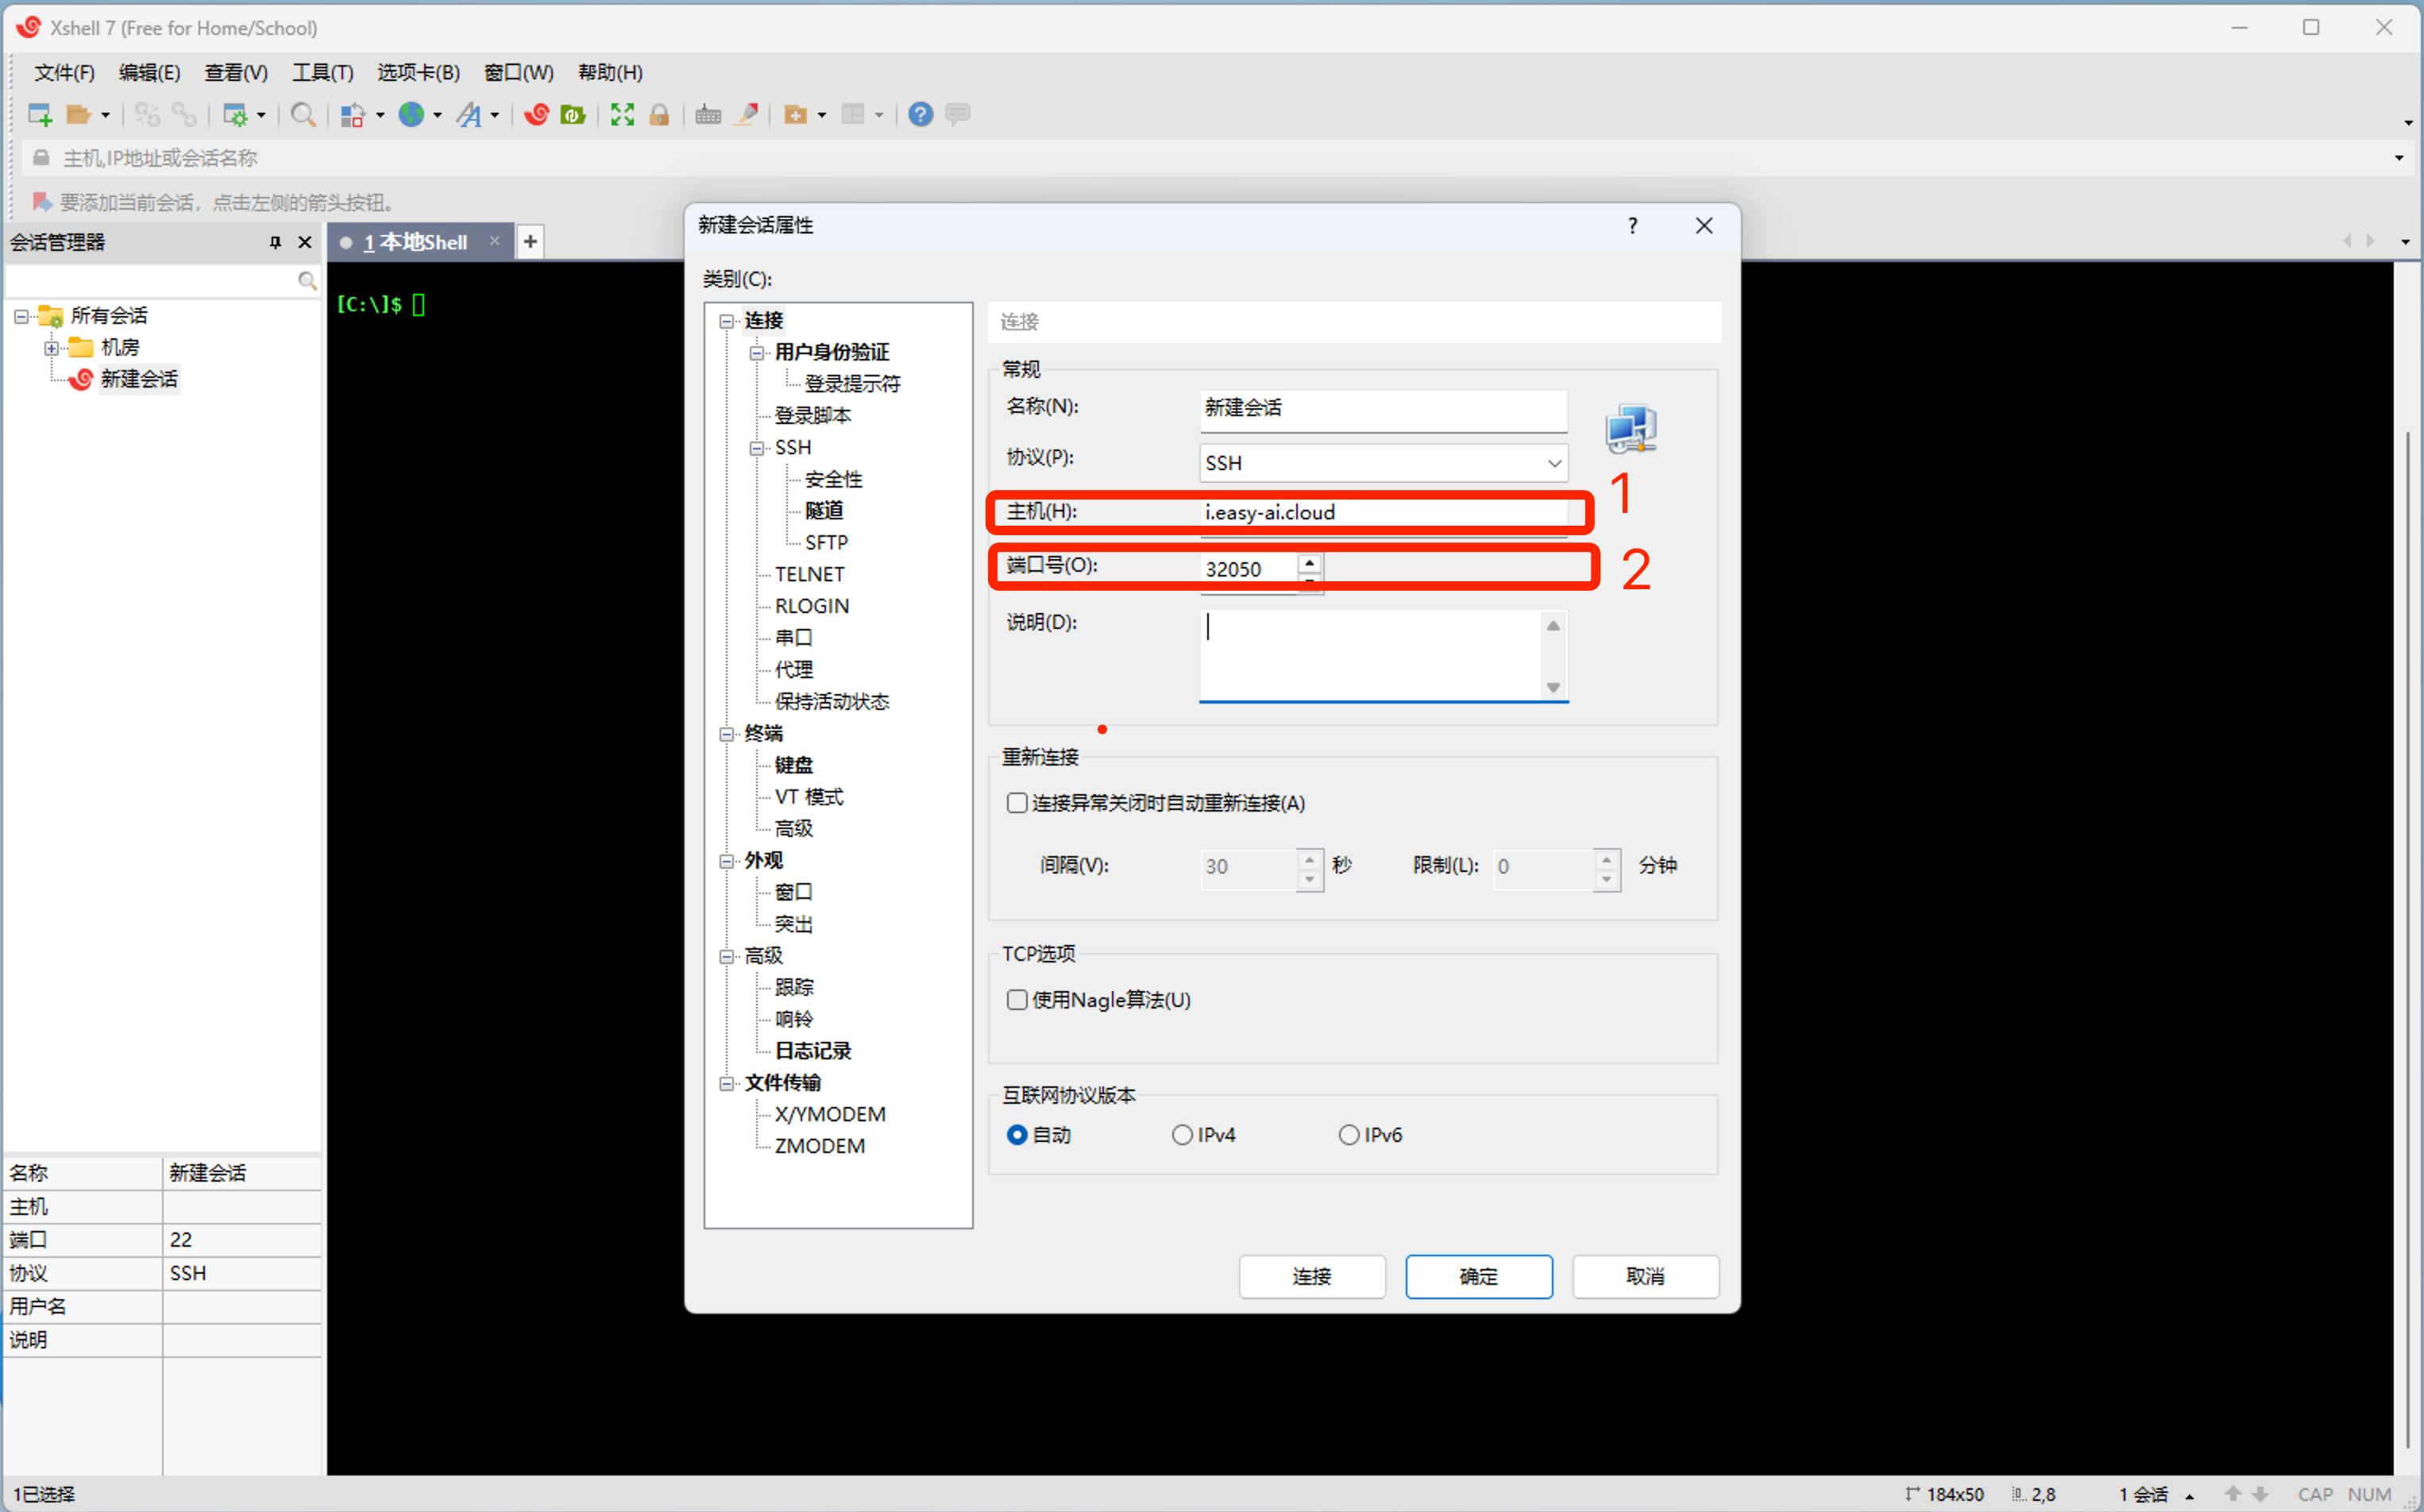Close the Session Manager panel
This screenshot has width=2424, height=1512.
coord(305,242)
